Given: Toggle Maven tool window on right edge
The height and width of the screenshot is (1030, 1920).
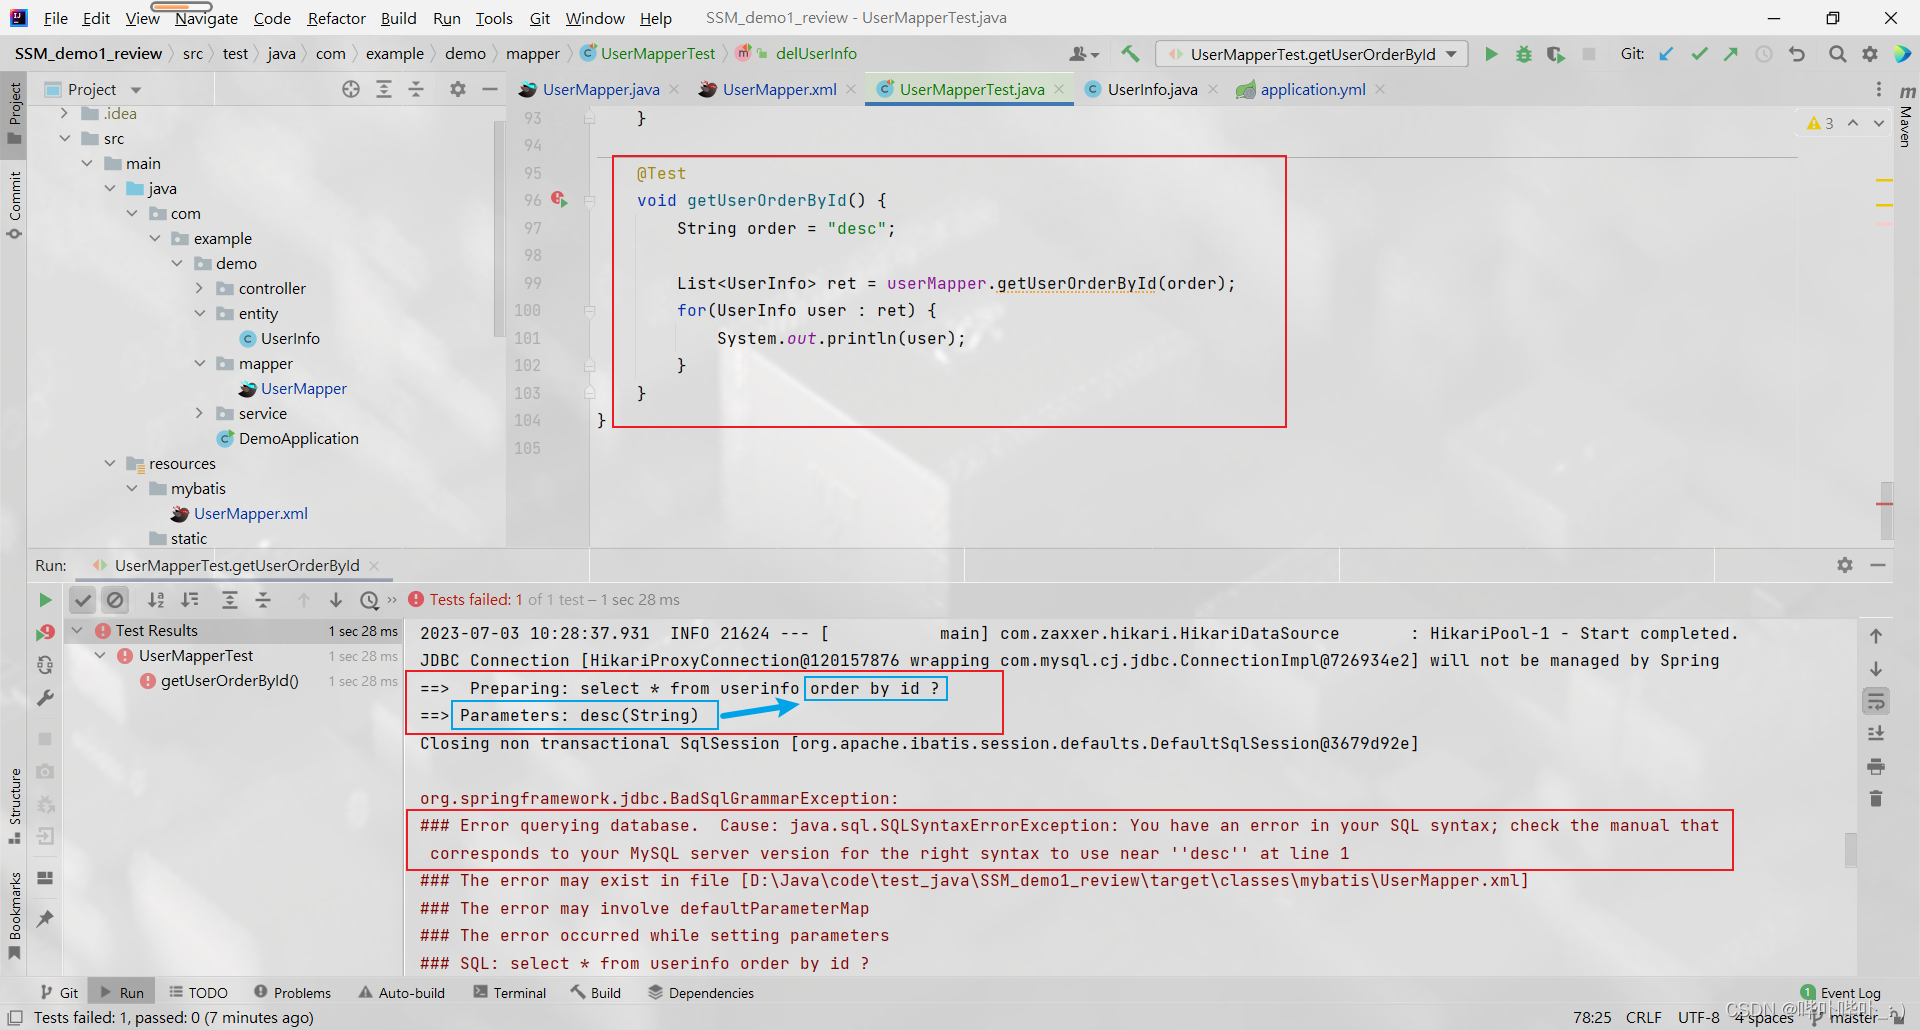Looking at the screenshot, I should tap(1906, 116).
